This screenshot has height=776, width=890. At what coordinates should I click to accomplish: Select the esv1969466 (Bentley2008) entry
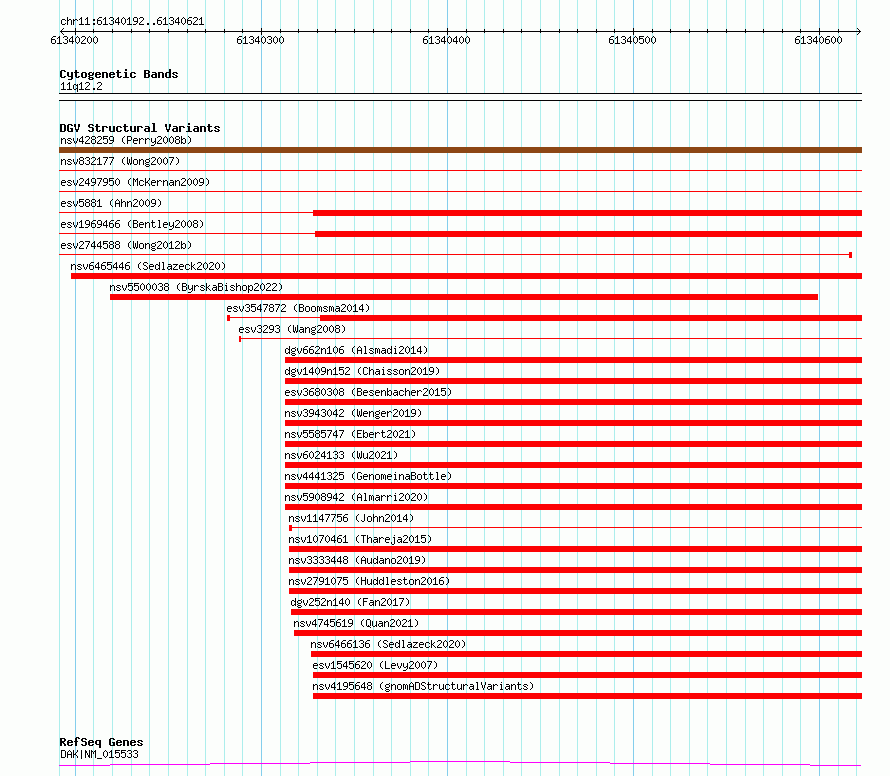[x=132, y=224]
